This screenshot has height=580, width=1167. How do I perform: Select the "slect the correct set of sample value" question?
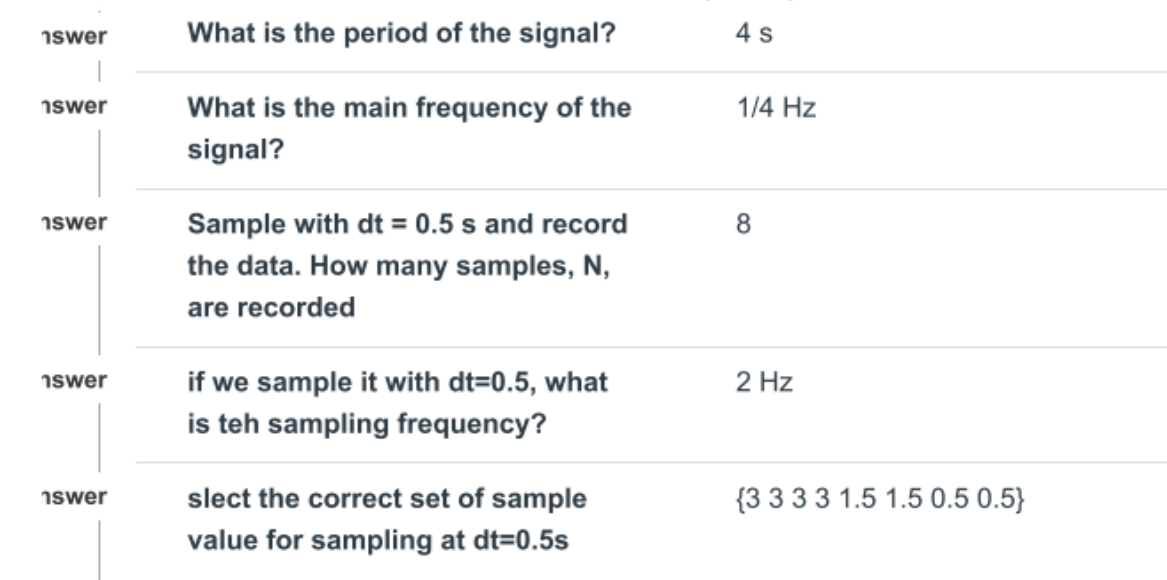pyautogui.click(x=386, y=519)
